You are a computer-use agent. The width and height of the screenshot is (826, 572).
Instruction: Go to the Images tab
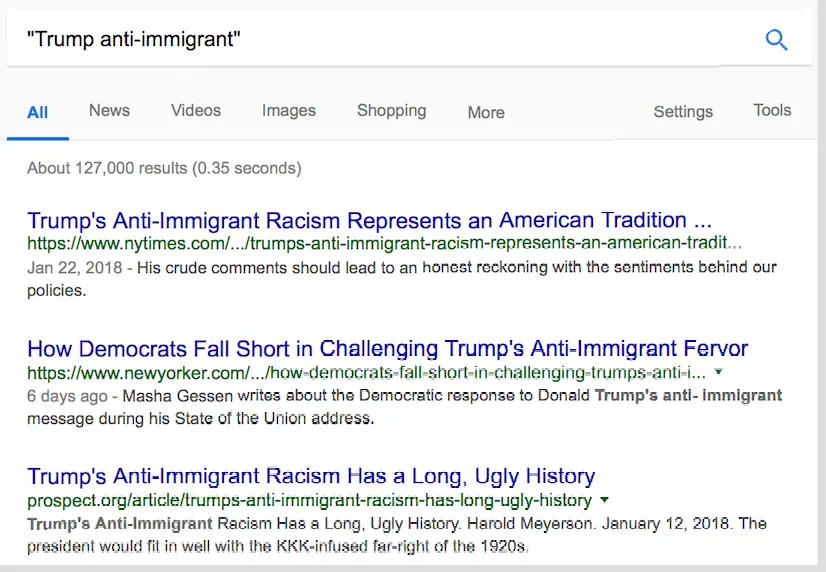click(x=289, y=111)
